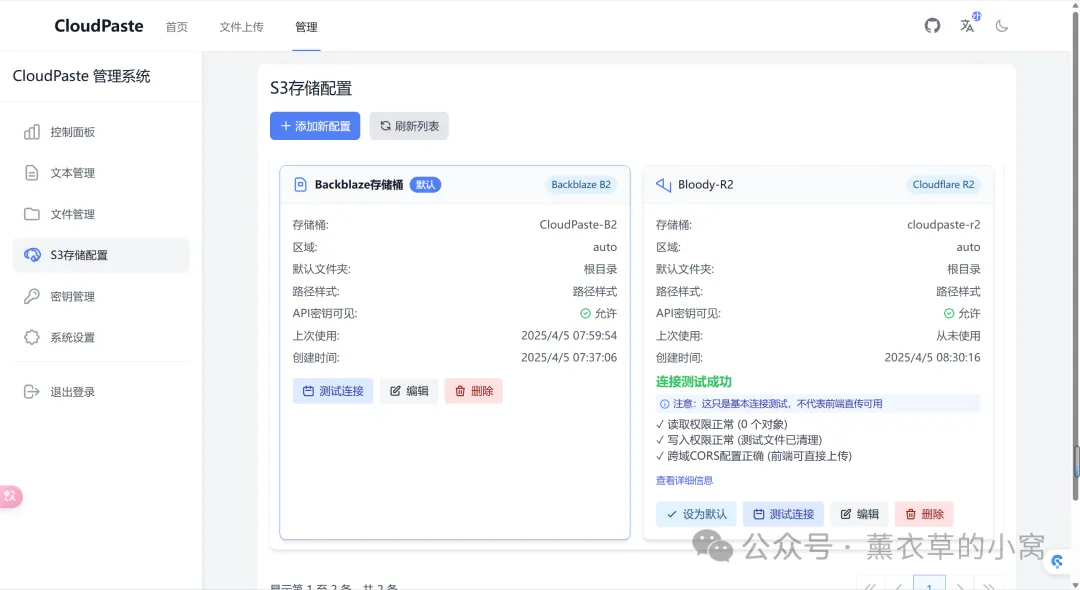Open the 文件上传 nav item
The height and width of the screenshot is (590, 1080).
pyautogui.click(x=241, y=27)
